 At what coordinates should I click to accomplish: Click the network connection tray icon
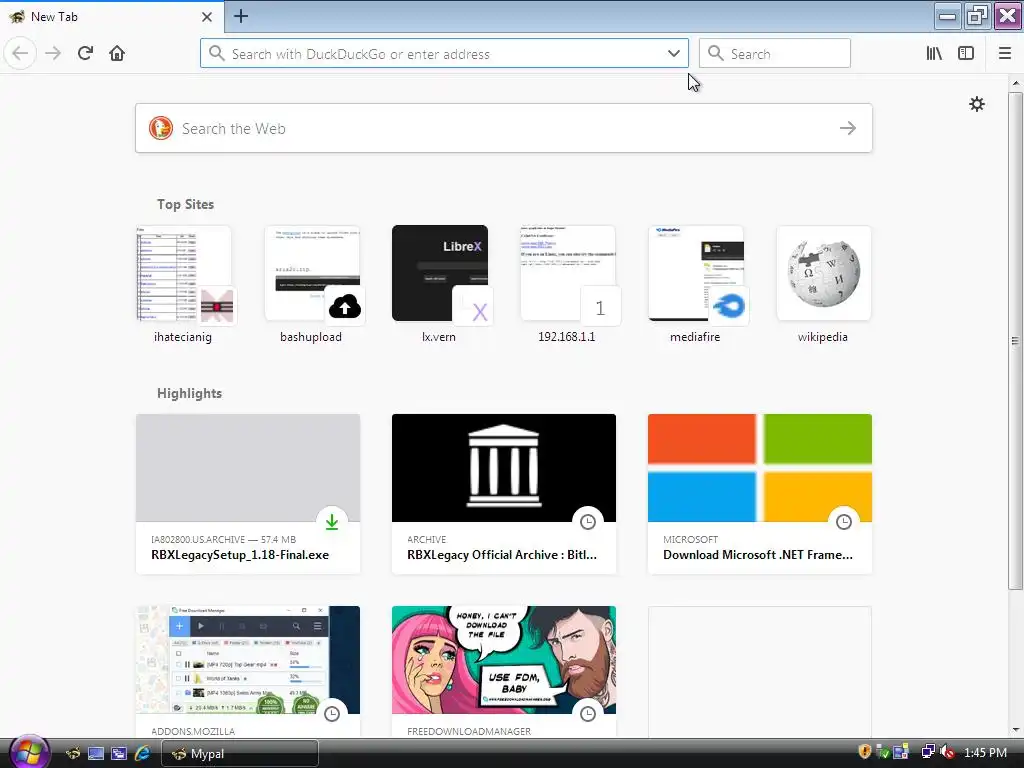pyautogui.click(x=928, y=752)
